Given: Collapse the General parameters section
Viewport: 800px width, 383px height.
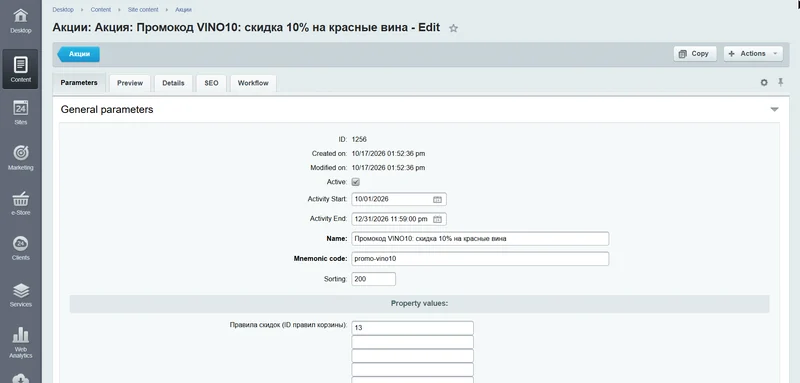Looking at the screenshot, I should [x=774, y=110].
